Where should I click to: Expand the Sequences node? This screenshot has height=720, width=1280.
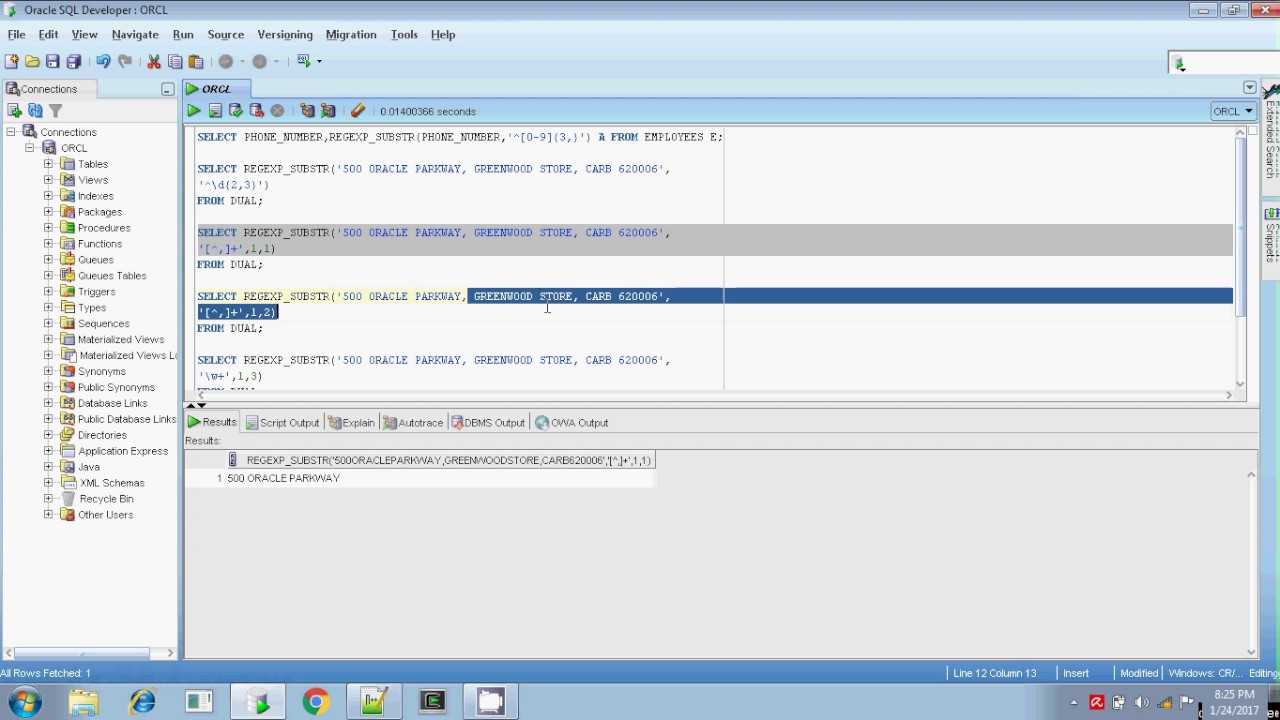click(48, 323)
